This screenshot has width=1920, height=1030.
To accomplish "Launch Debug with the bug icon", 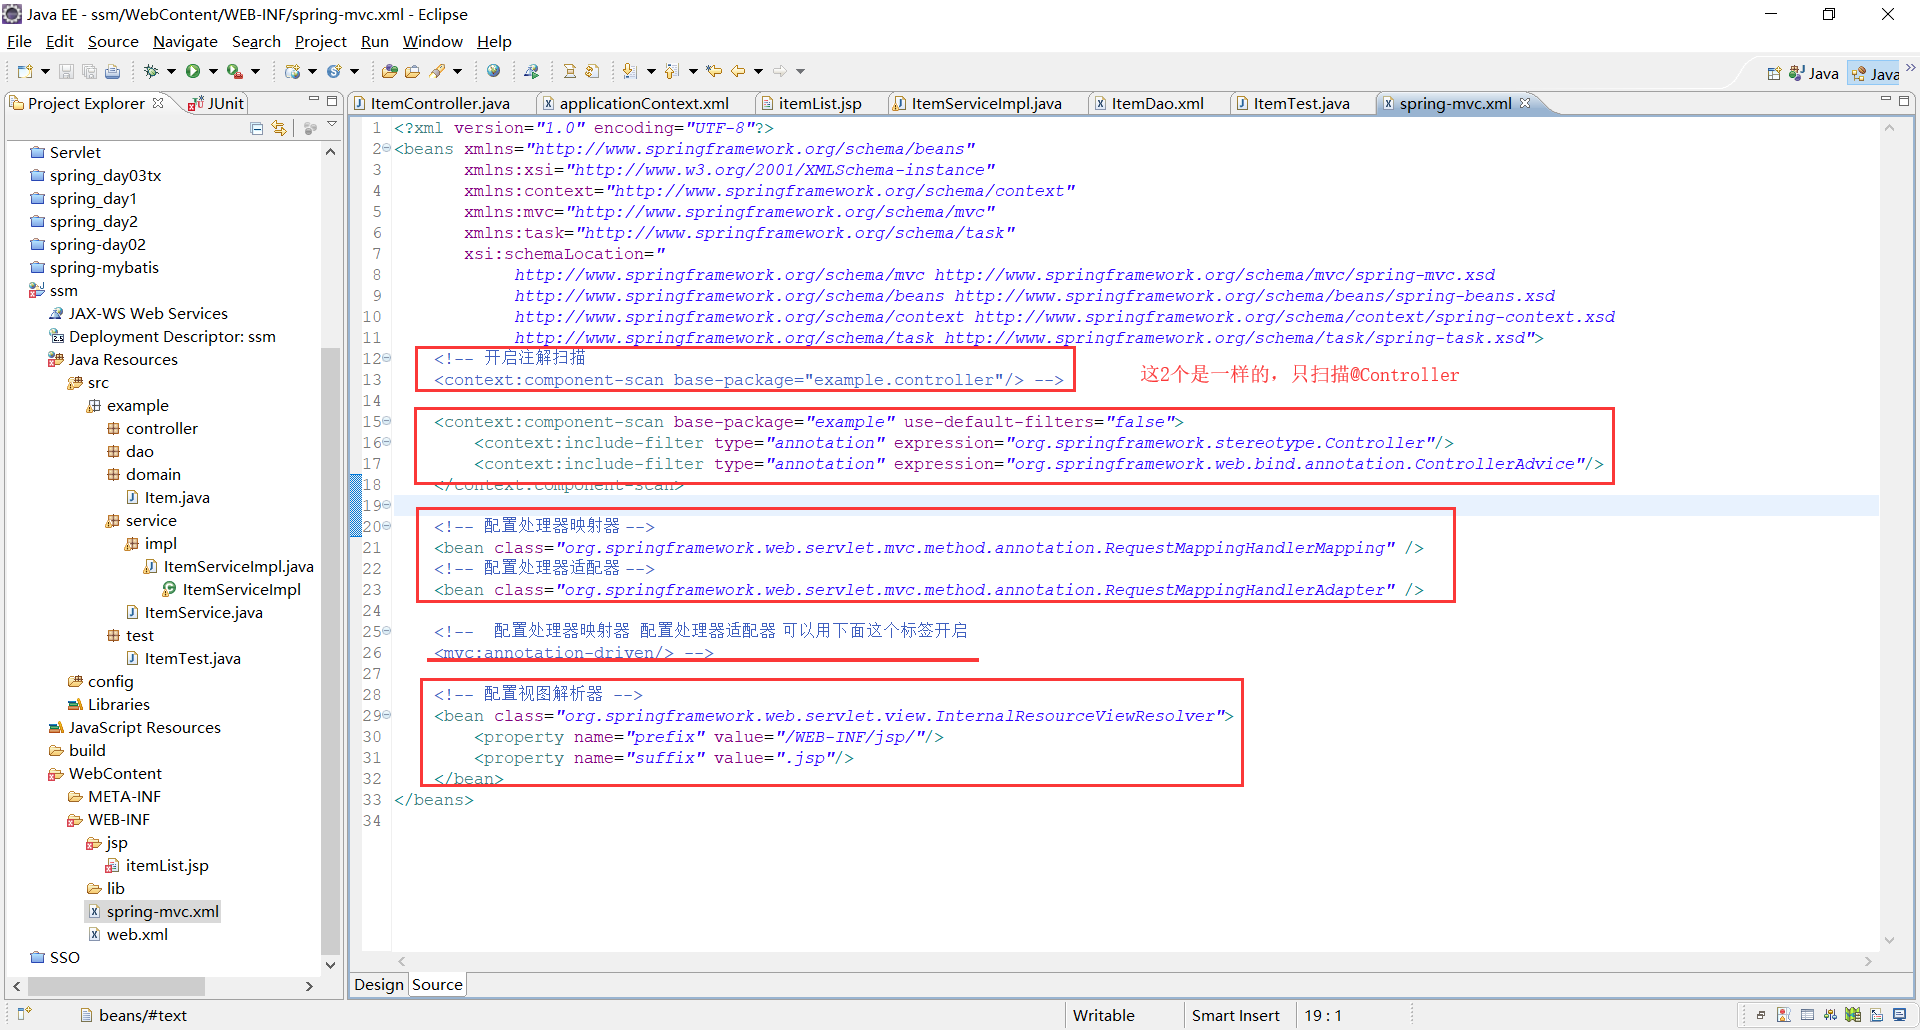I will [151, 71].
